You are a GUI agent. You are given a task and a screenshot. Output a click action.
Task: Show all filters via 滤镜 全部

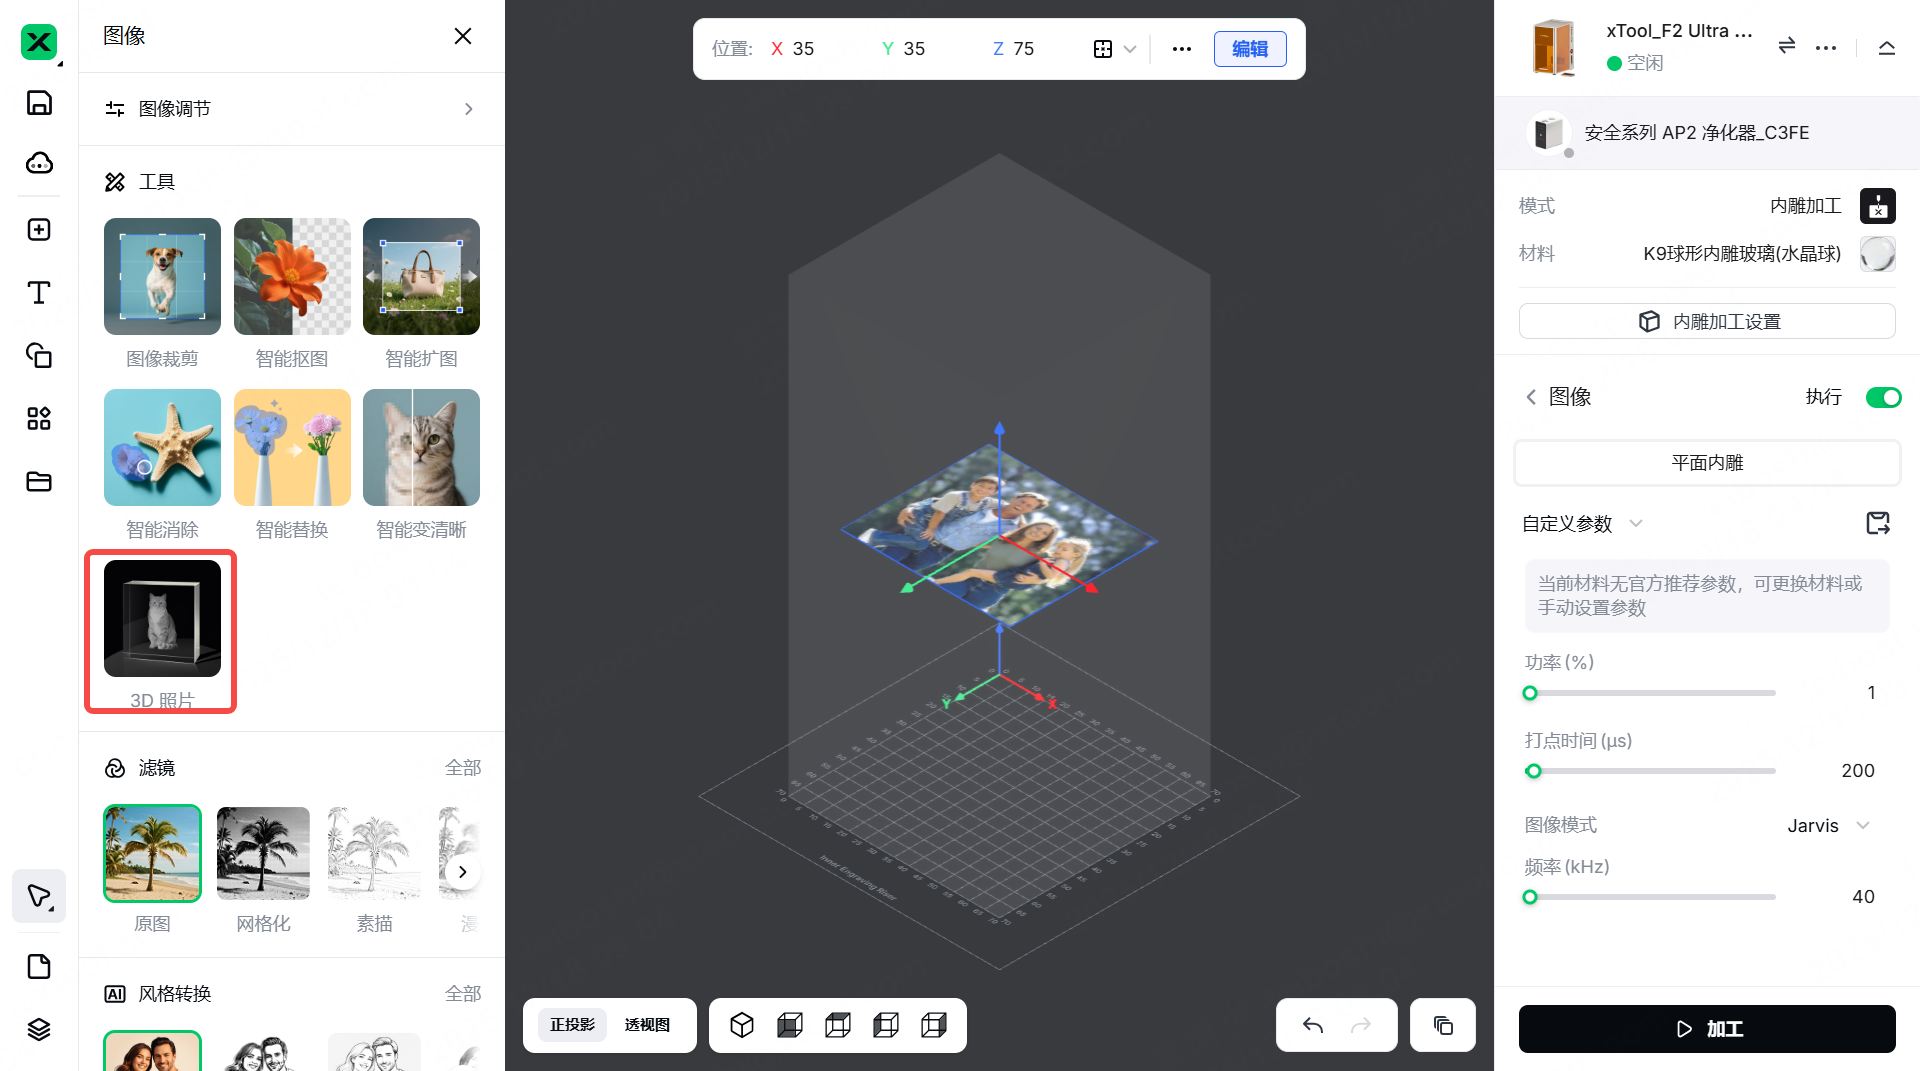coord(462,768)
